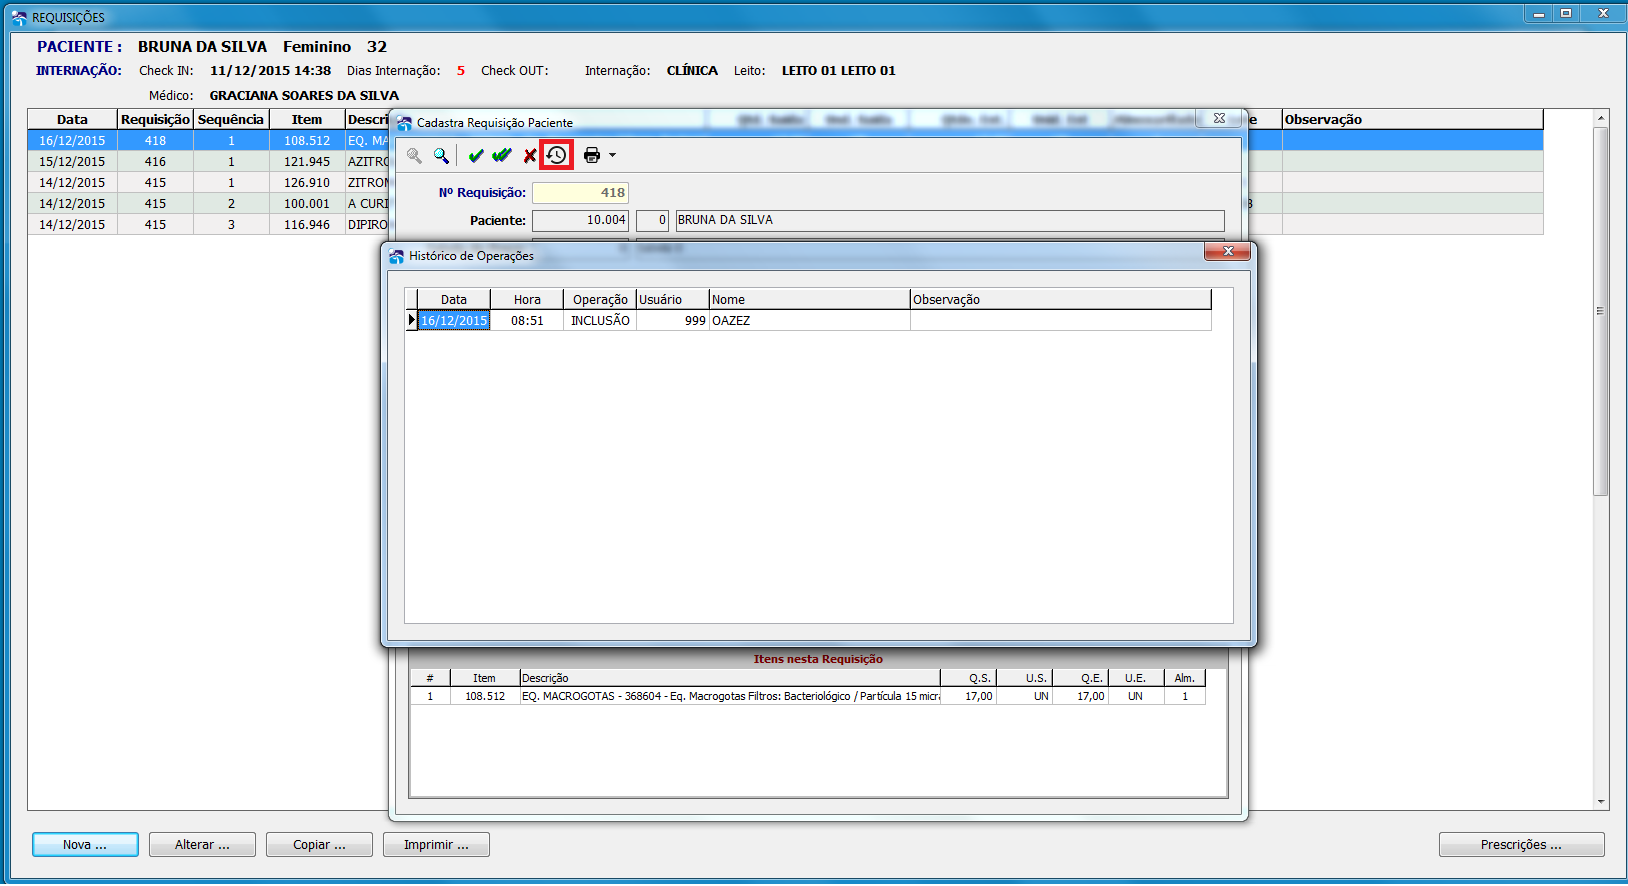The width and height of the screenshot is (1628, 886).
Task: Click the row indicator arrow in history grid
Action: coord(411,321)
